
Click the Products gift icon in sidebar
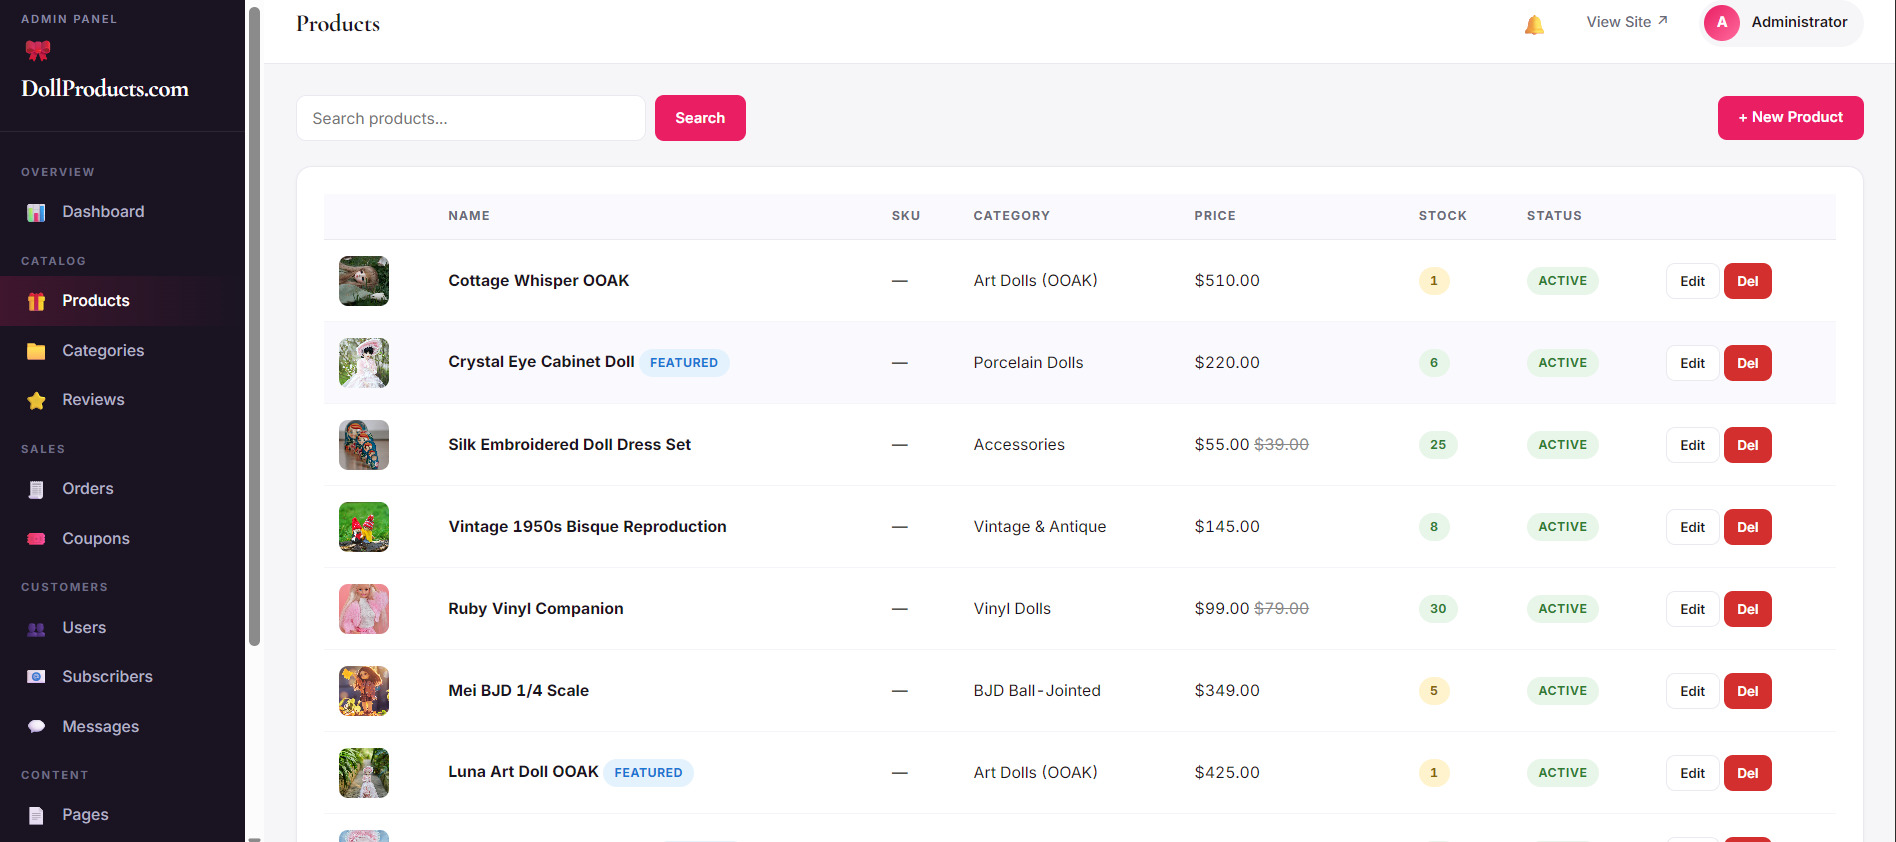click(36, 301)
